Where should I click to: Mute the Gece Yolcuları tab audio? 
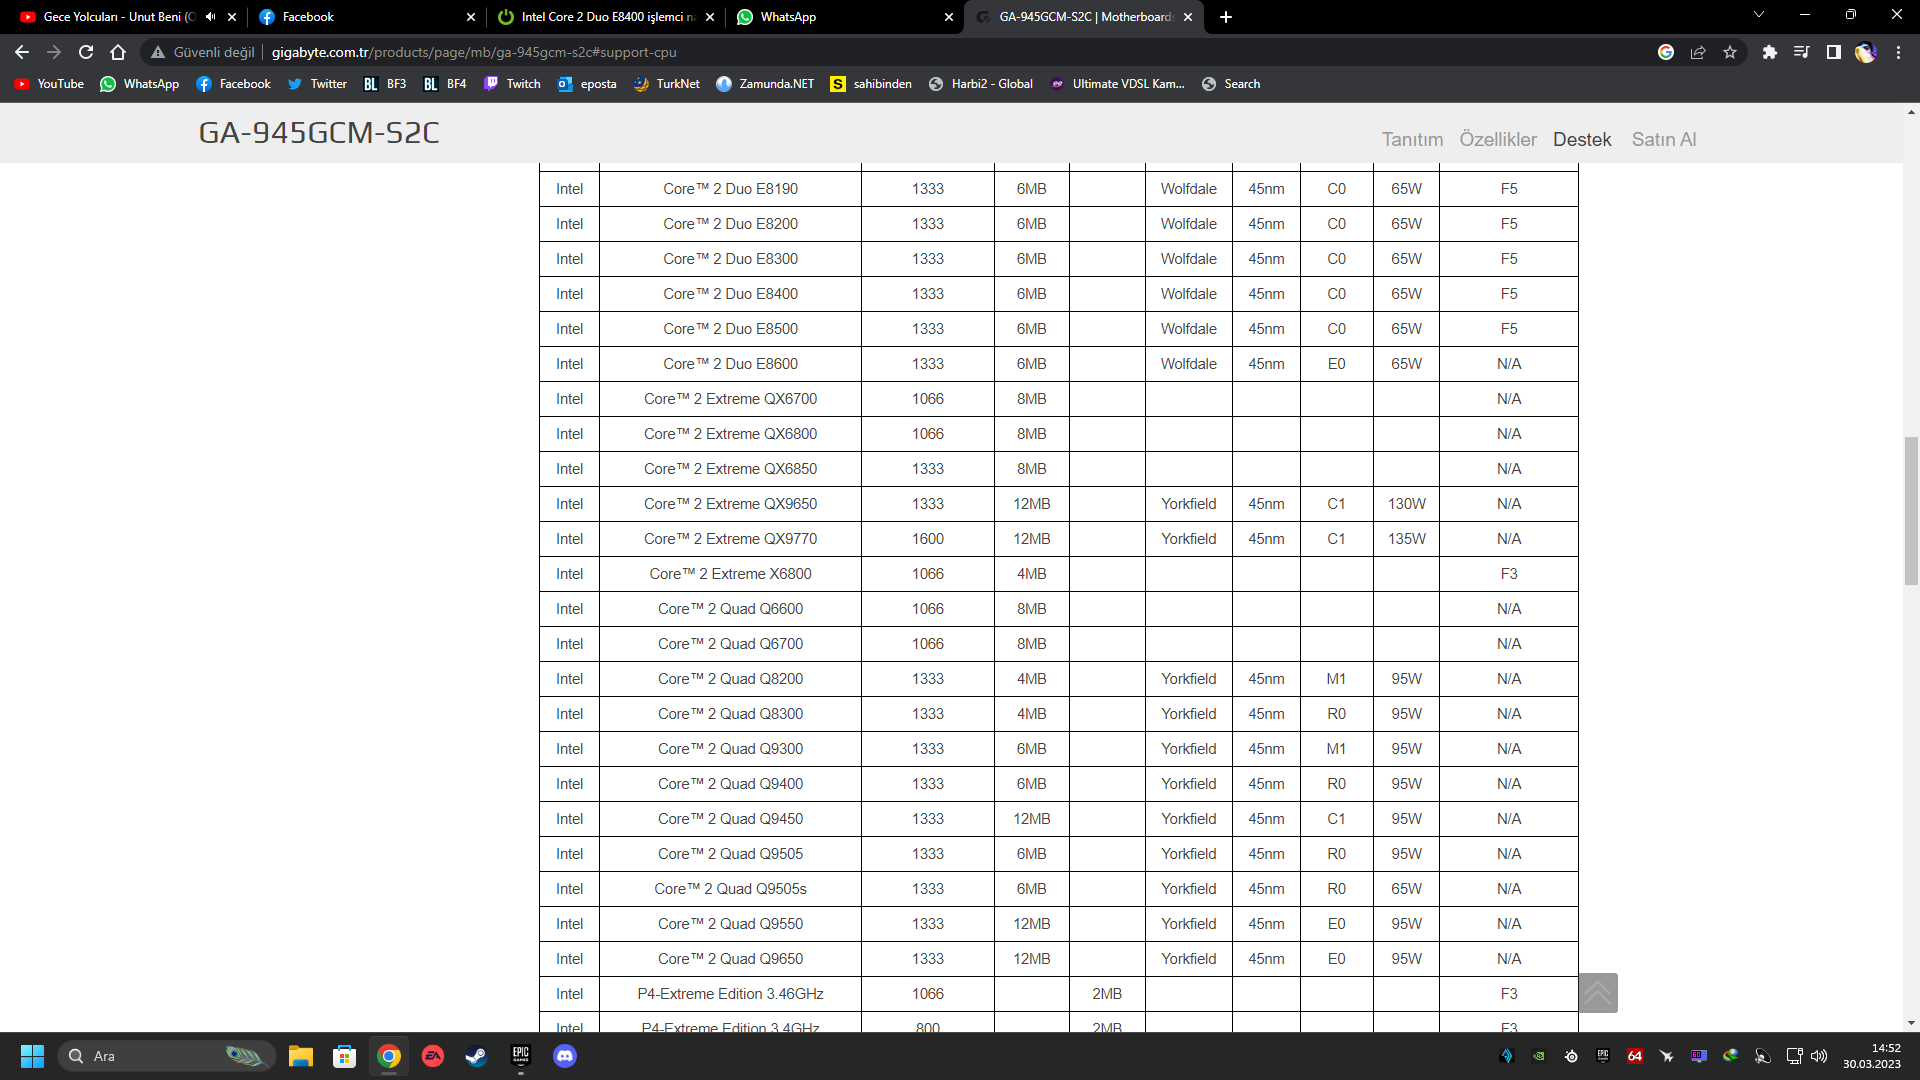(x=210, y=17)
